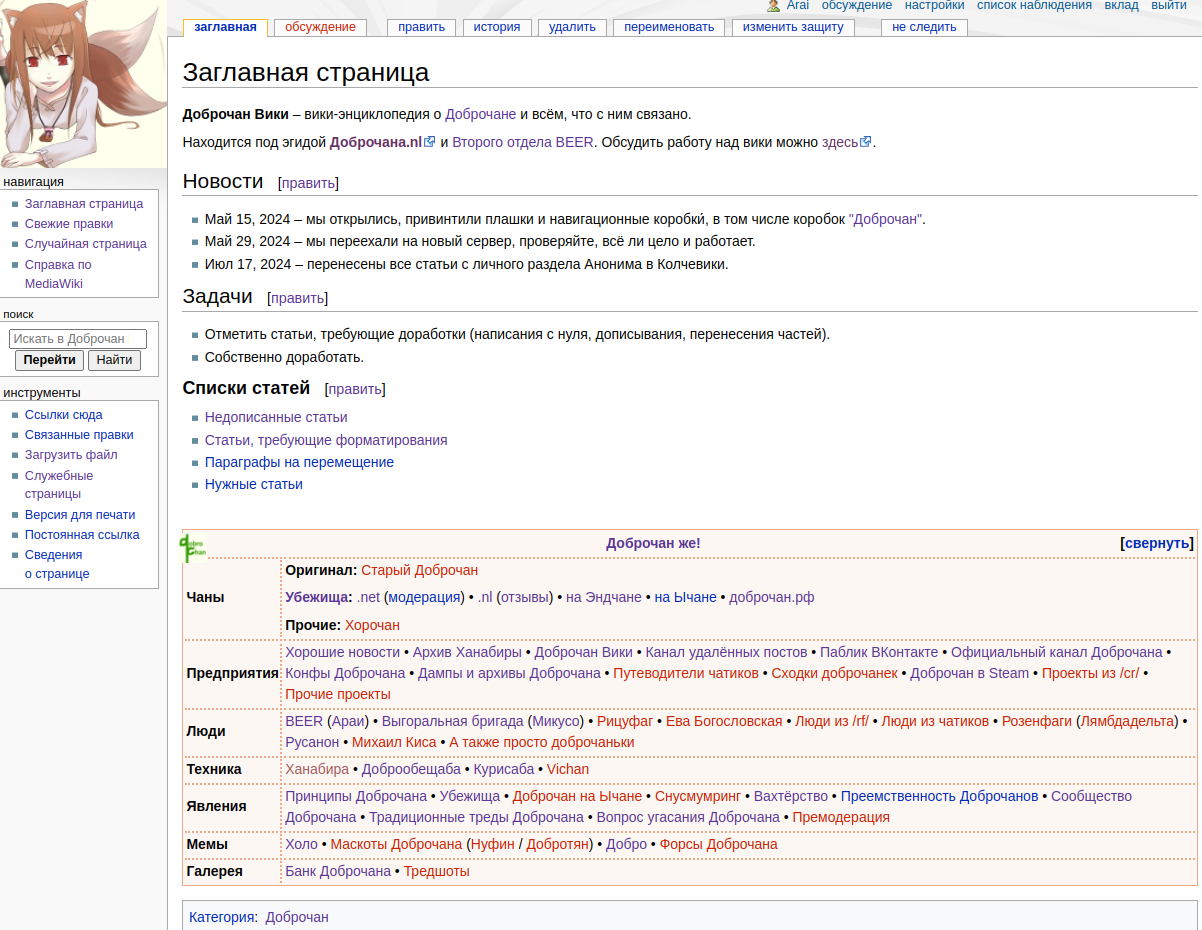The image size is (1202, 930).
Task: Edit the "Списки статей" section via its править link
Action: (355, 389)
